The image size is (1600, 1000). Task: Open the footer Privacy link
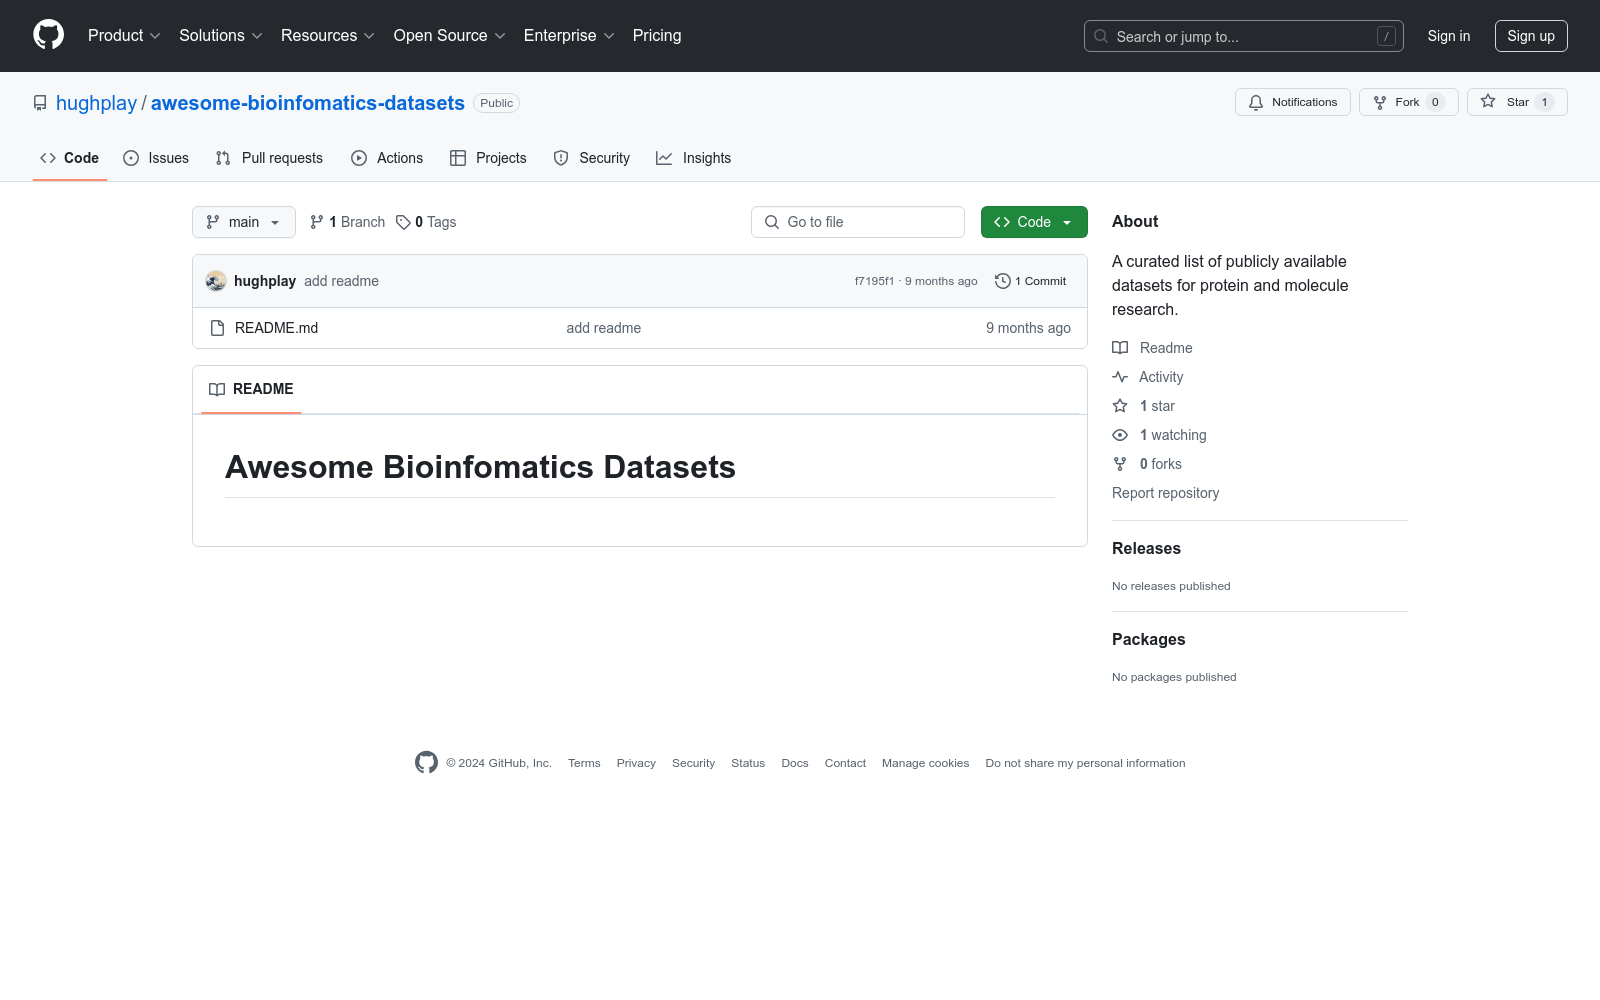pos(636,763)
